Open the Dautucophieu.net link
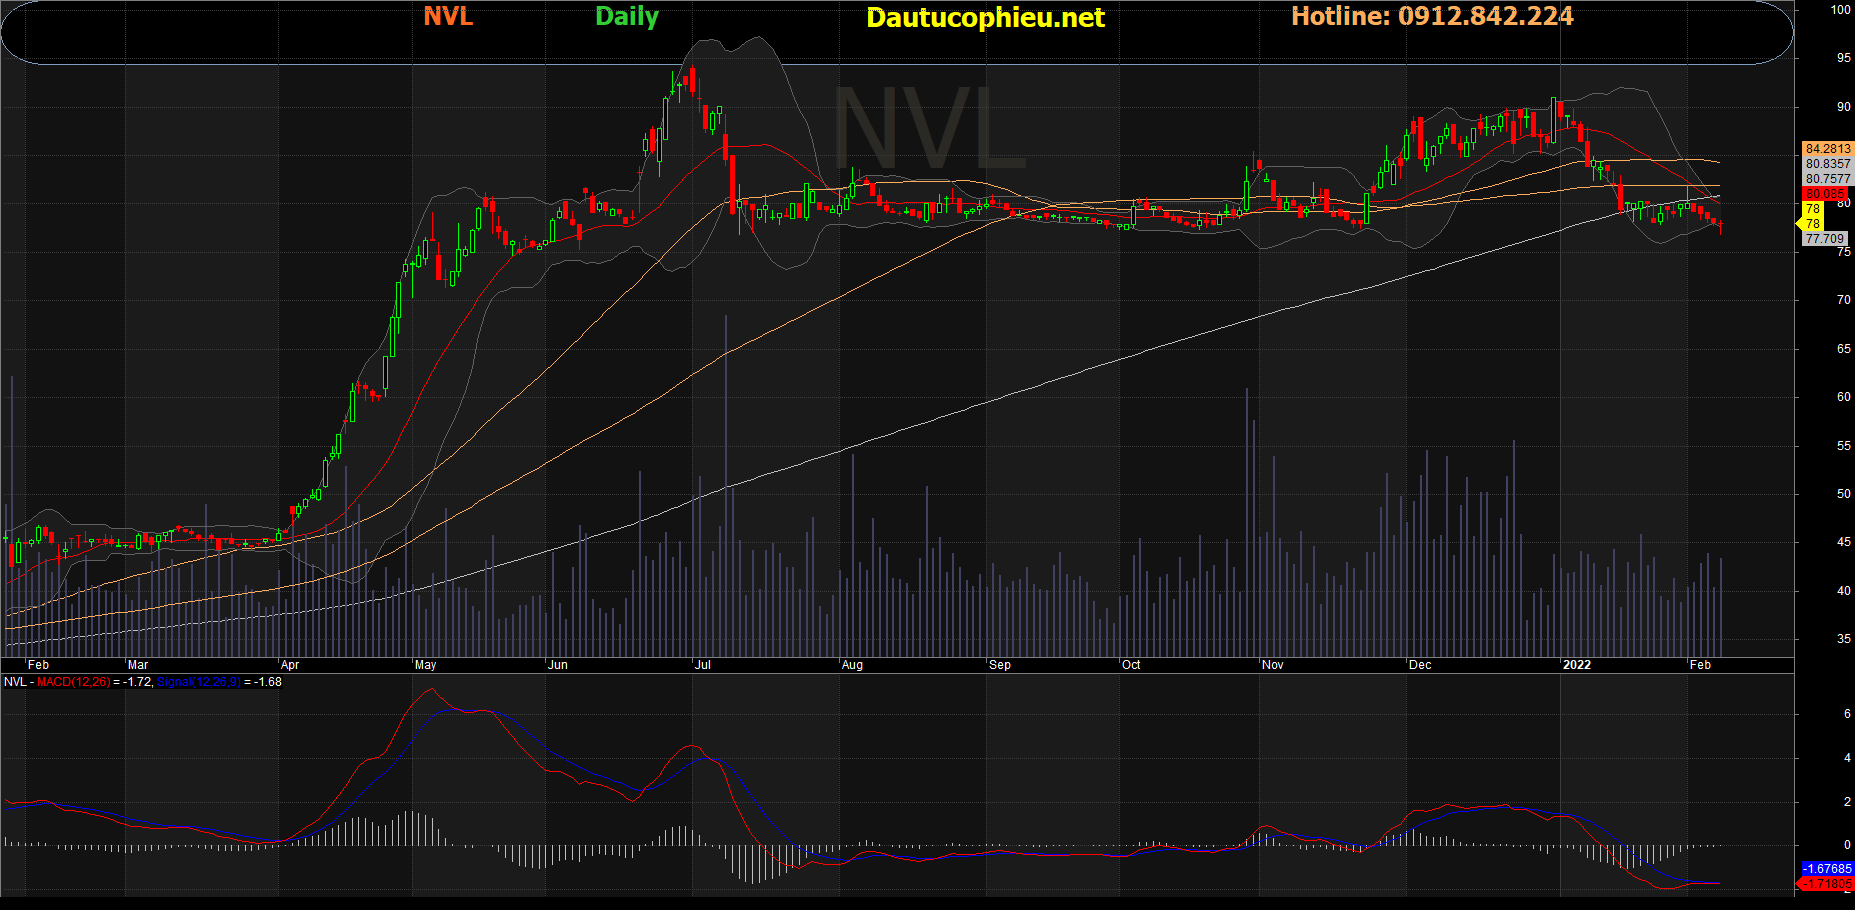1855x910 pixels. point(985,18)
